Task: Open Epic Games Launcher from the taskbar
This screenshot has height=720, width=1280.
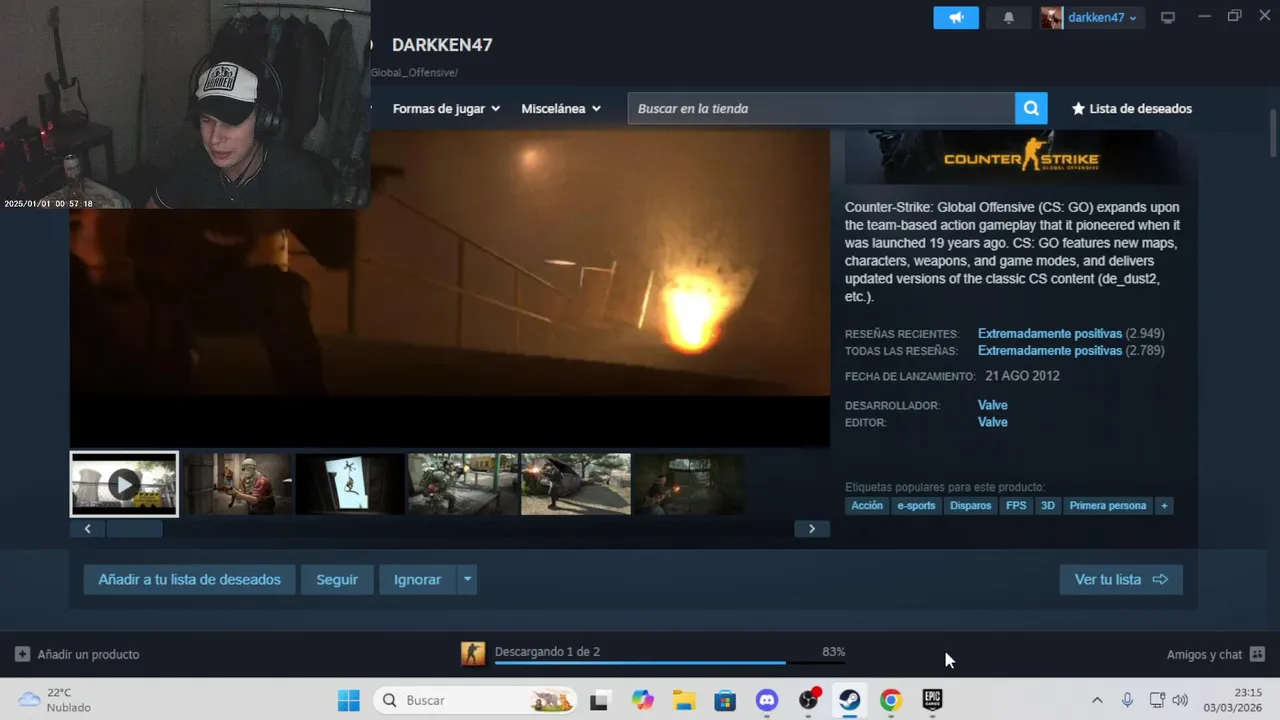Action: [932, 700]
